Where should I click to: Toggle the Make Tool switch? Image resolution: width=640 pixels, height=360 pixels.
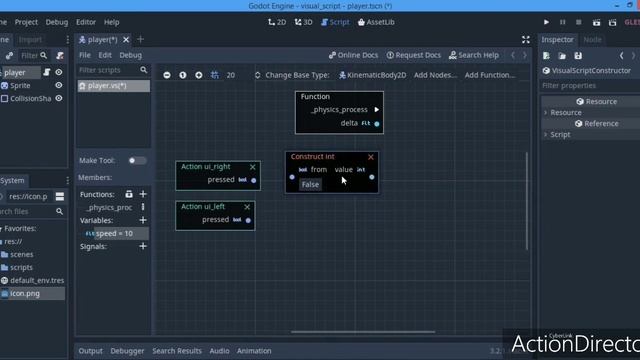click(137, 160)
